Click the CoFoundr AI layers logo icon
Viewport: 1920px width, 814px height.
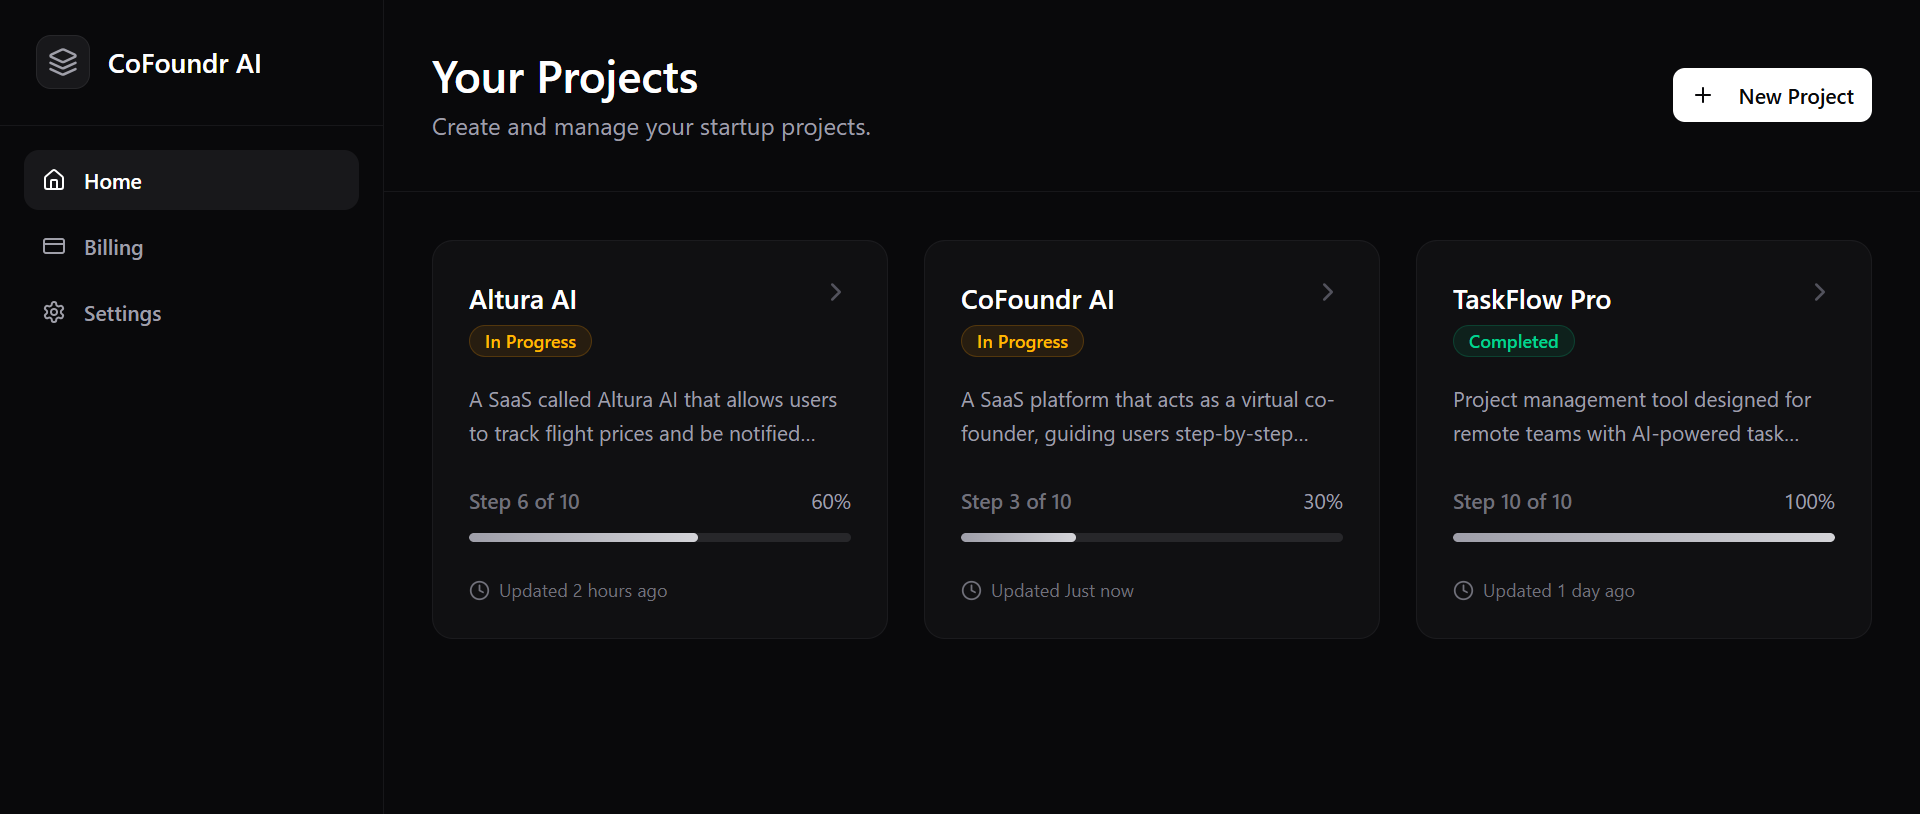tap(62, 62)
